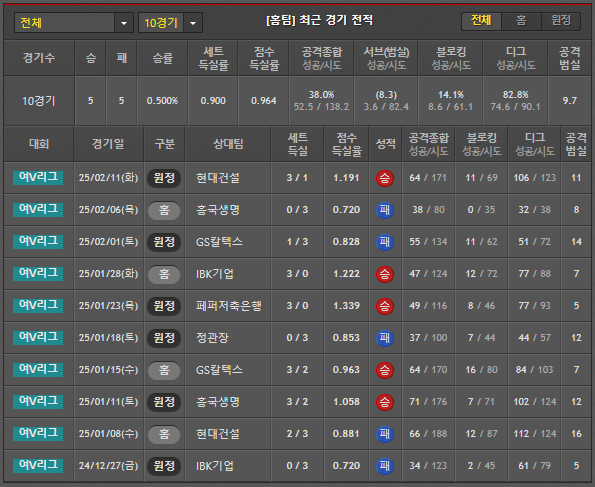Click the 원정 badge on the 페퍼저축은행 row
Screen dimensions: 595x487
(164, 306)
